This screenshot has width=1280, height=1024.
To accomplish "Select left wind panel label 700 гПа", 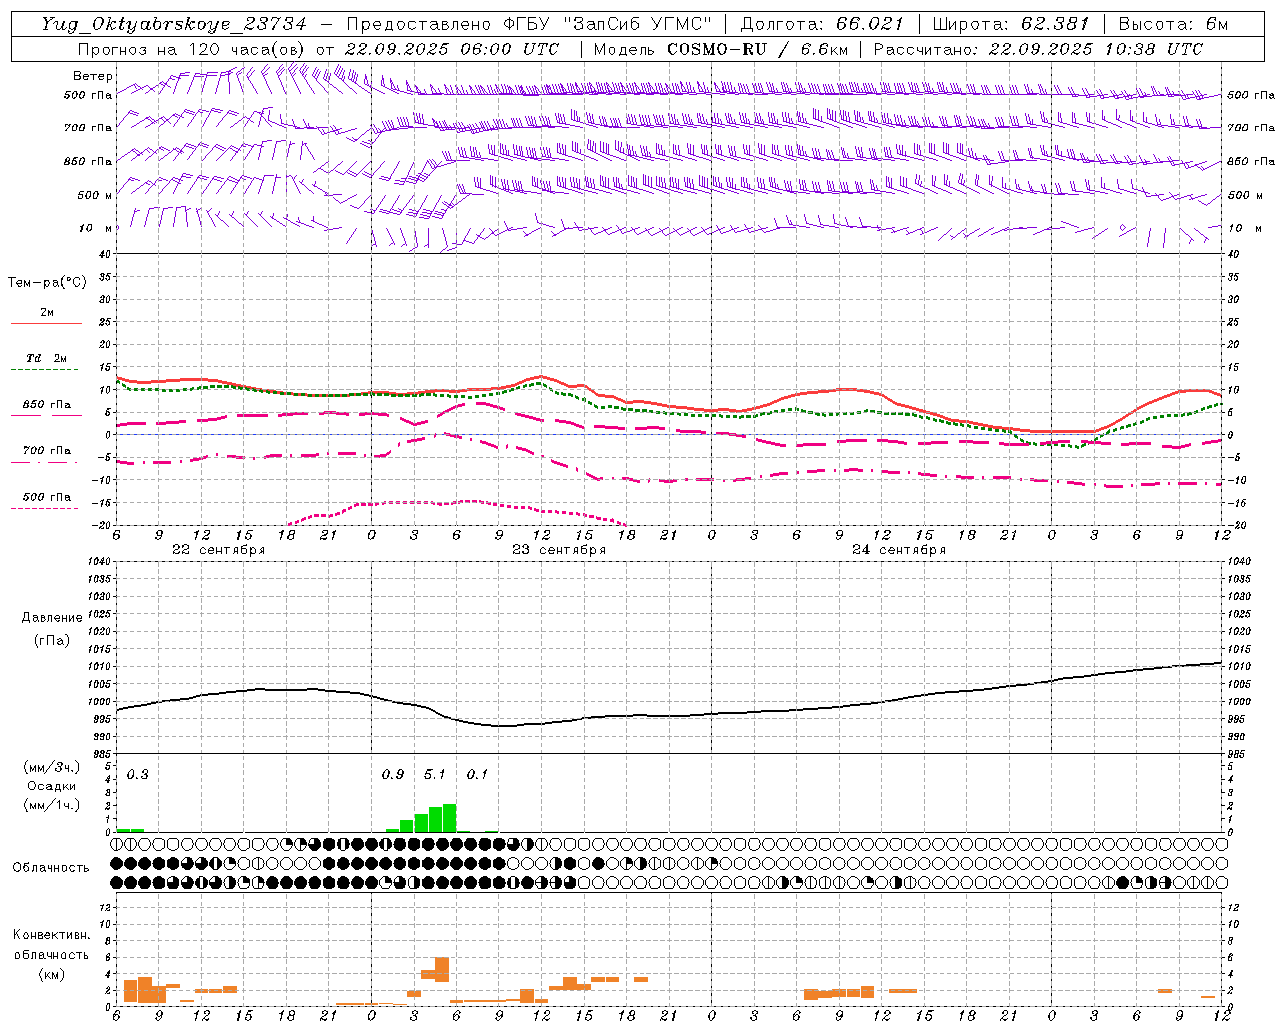I will (88, 128).
